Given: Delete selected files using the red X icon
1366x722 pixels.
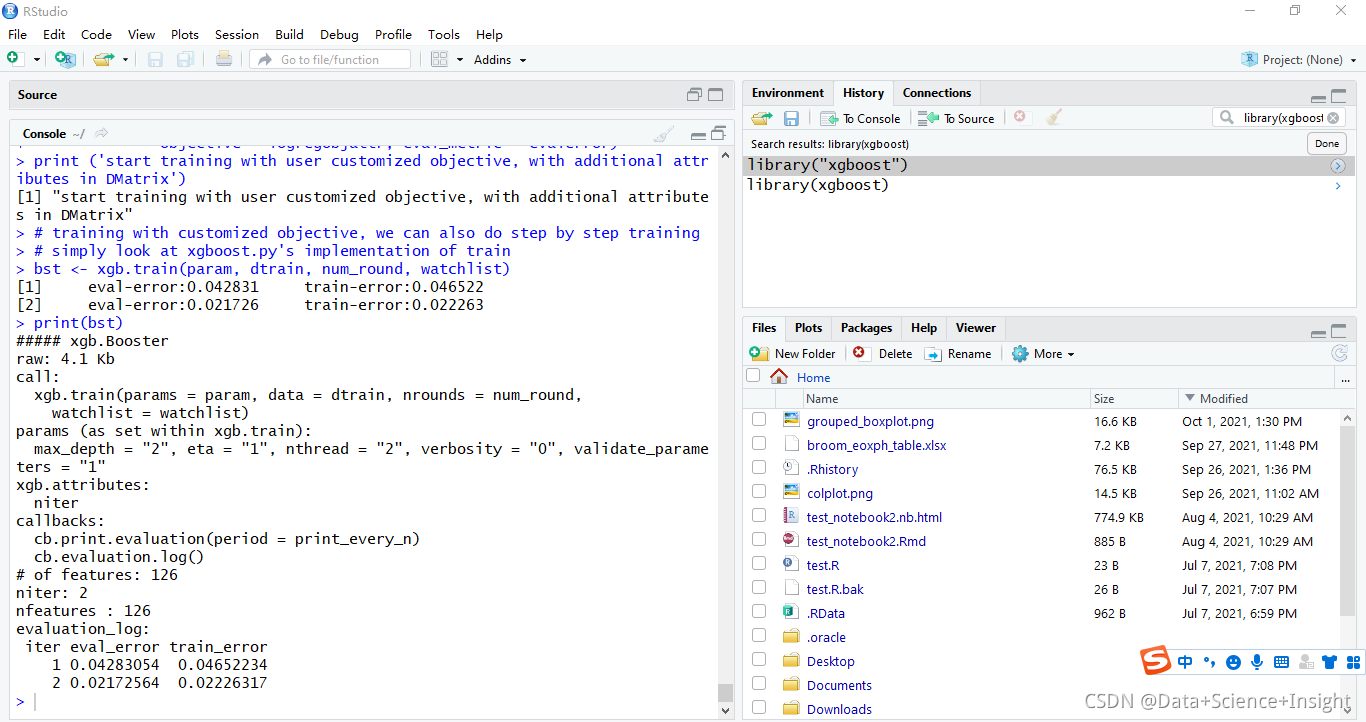Looking at the screenshot, I should pyautogui.click(x=859, y=353).
